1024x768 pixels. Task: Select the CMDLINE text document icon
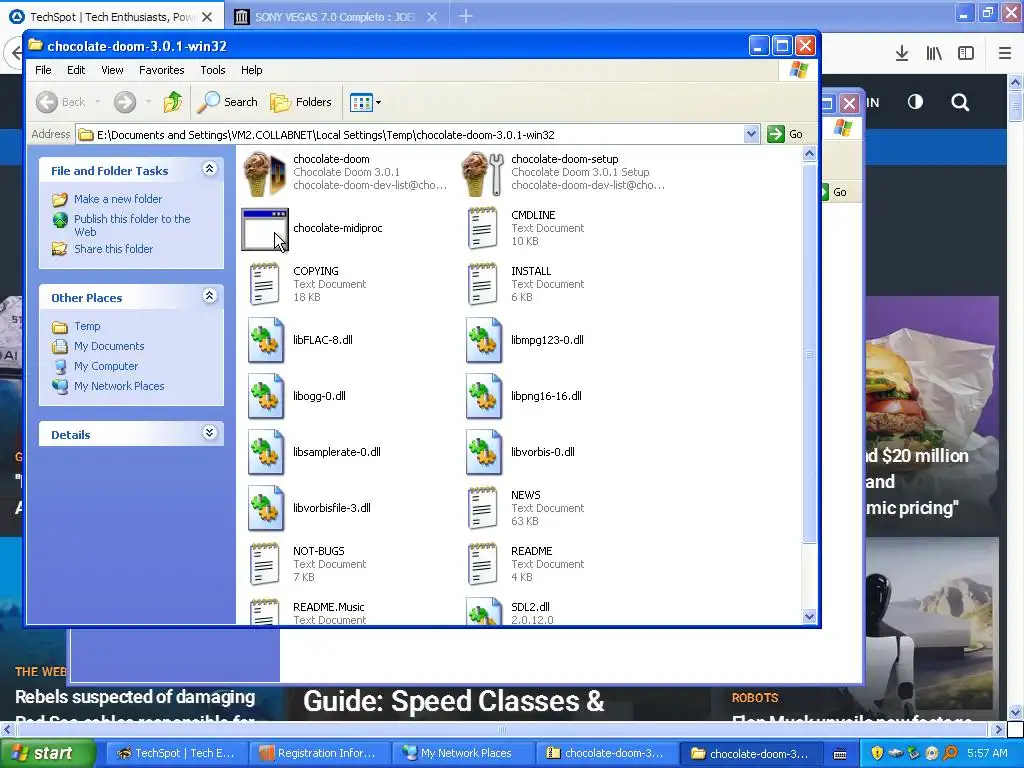click(483, 228)
